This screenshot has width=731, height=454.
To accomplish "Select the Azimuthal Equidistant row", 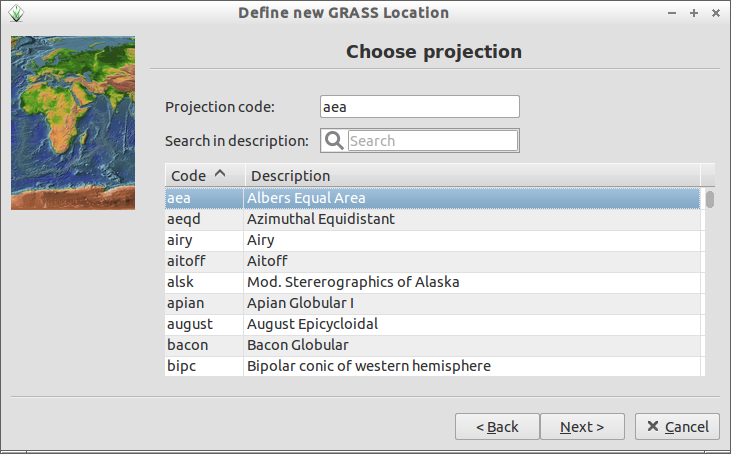I will (x=433, y=219).
